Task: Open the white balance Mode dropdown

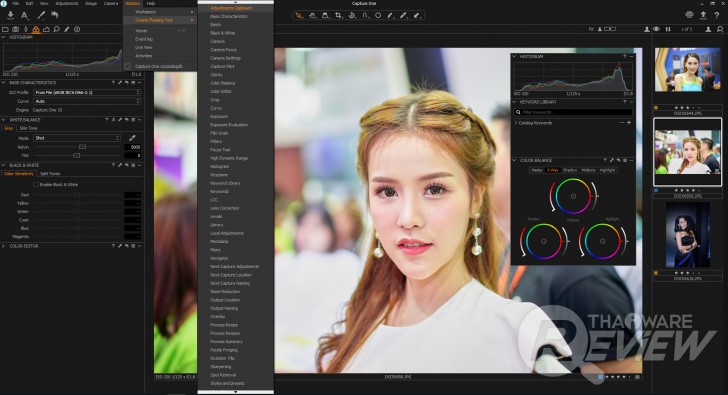Action: pos(77,138)
